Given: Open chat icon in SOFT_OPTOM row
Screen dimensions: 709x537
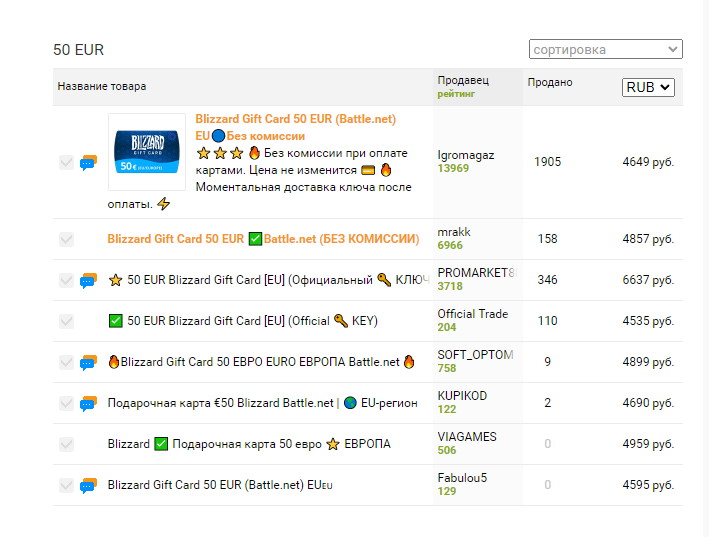Looking at the screenshot, I should (x=88, y=363).
